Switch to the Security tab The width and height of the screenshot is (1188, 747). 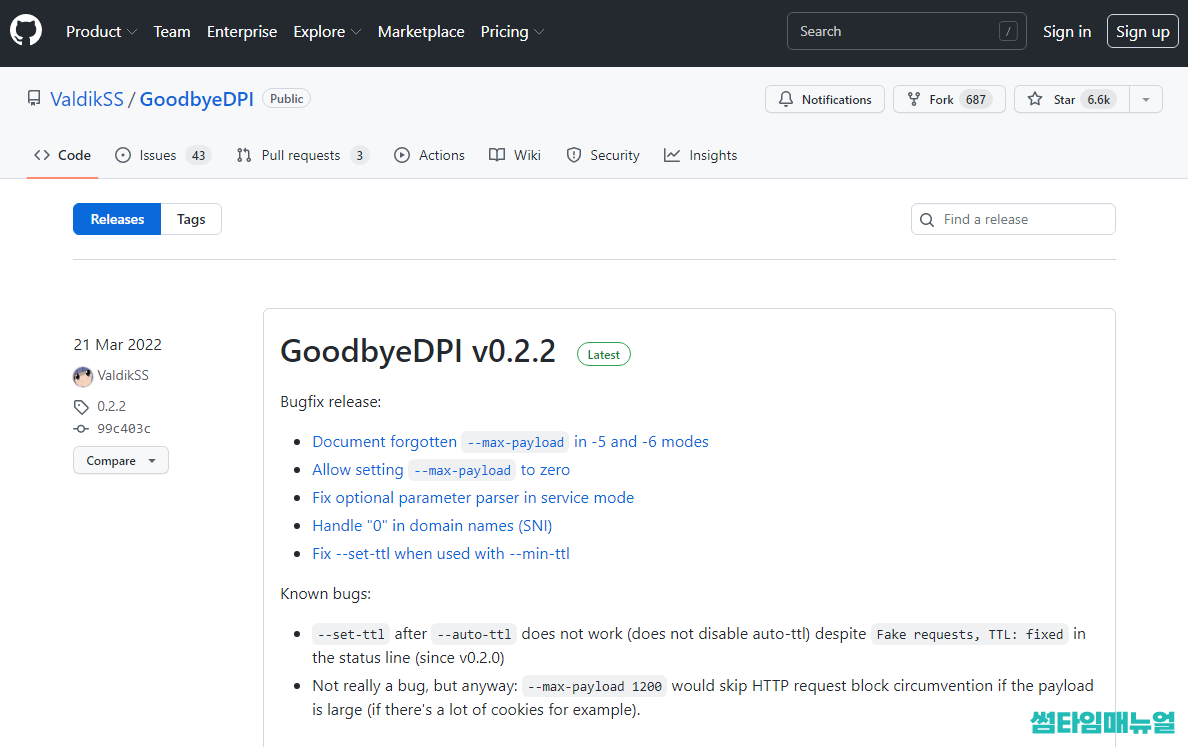603,155
